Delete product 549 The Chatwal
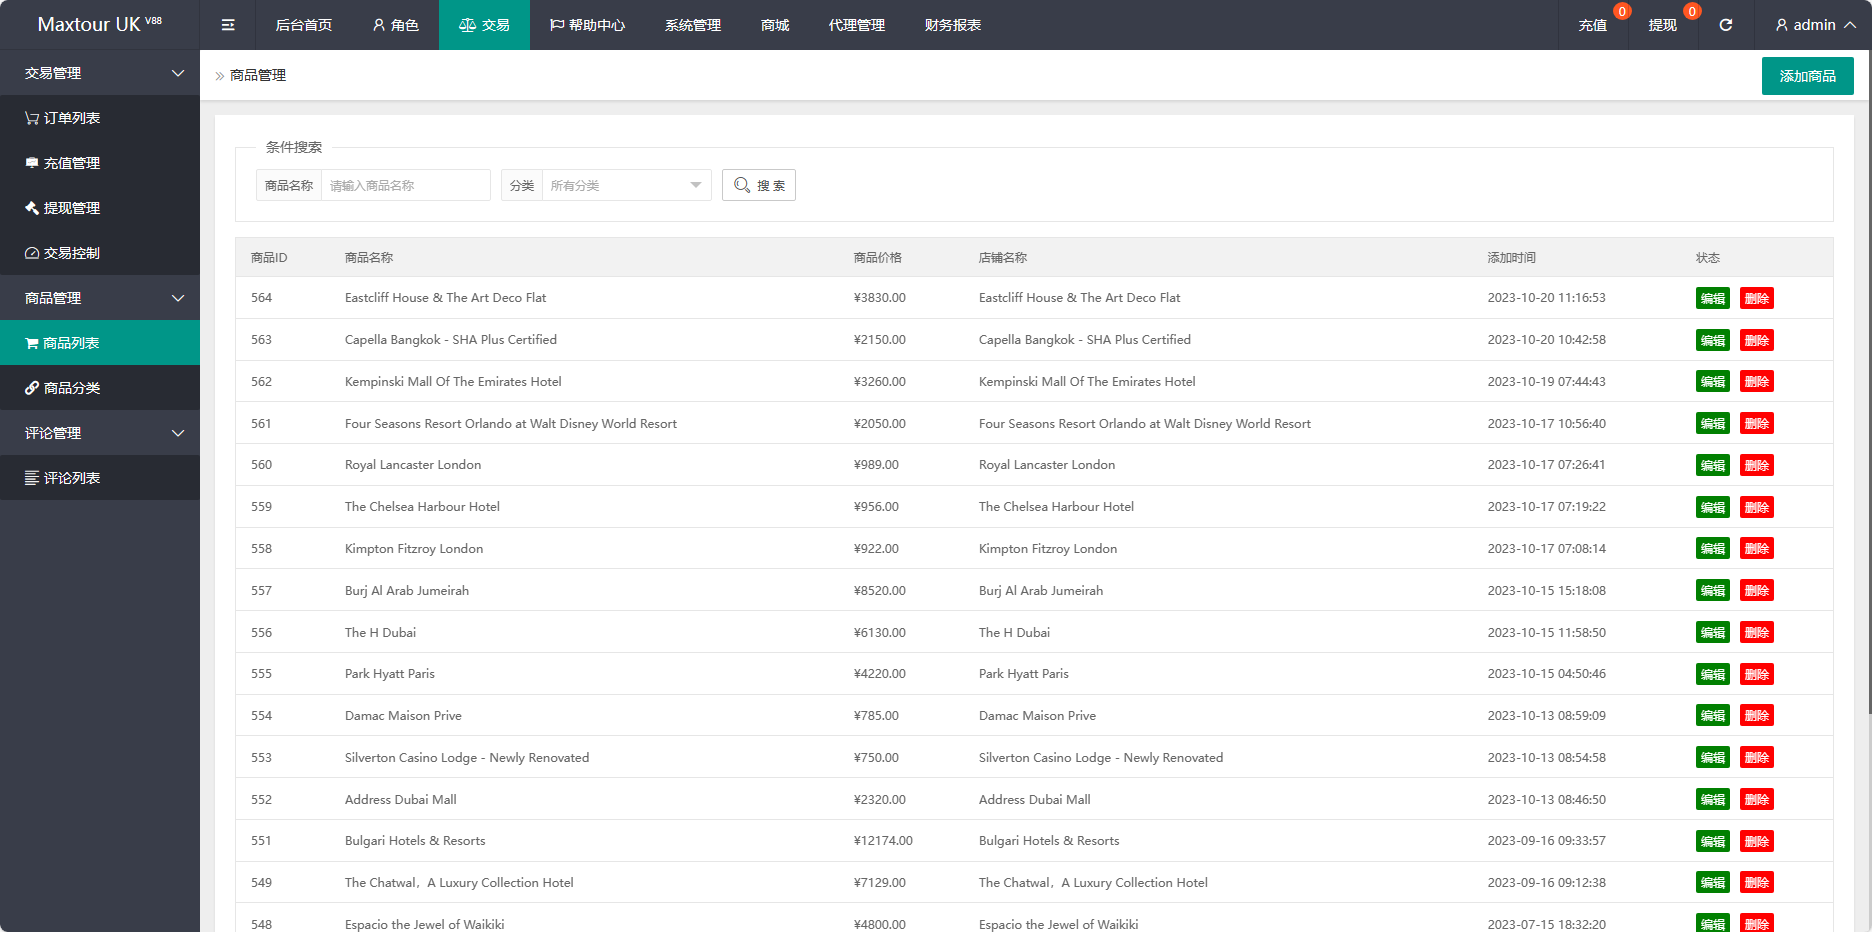The width and height of the screenshot is (1872, 932). pyautogui.click(x=1757, y=883)
